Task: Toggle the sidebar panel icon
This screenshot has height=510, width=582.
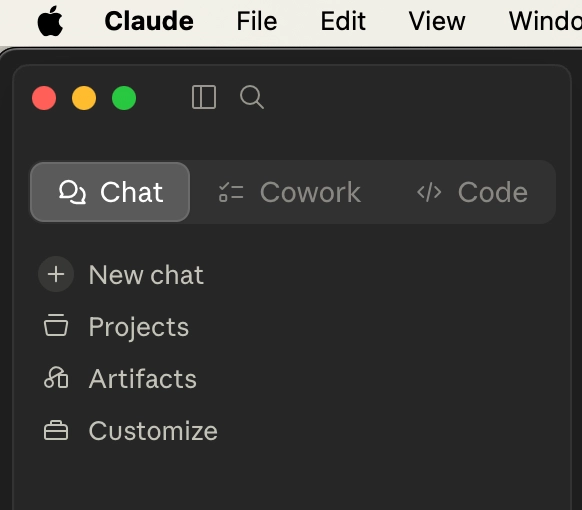Action: 204,97
